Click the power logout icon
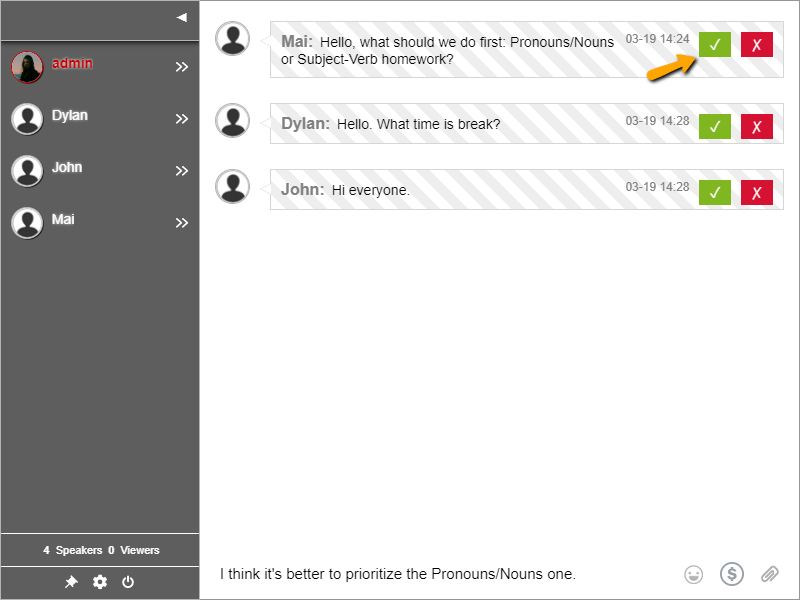Screen dimensions: 800x600 tap(128, 582)
